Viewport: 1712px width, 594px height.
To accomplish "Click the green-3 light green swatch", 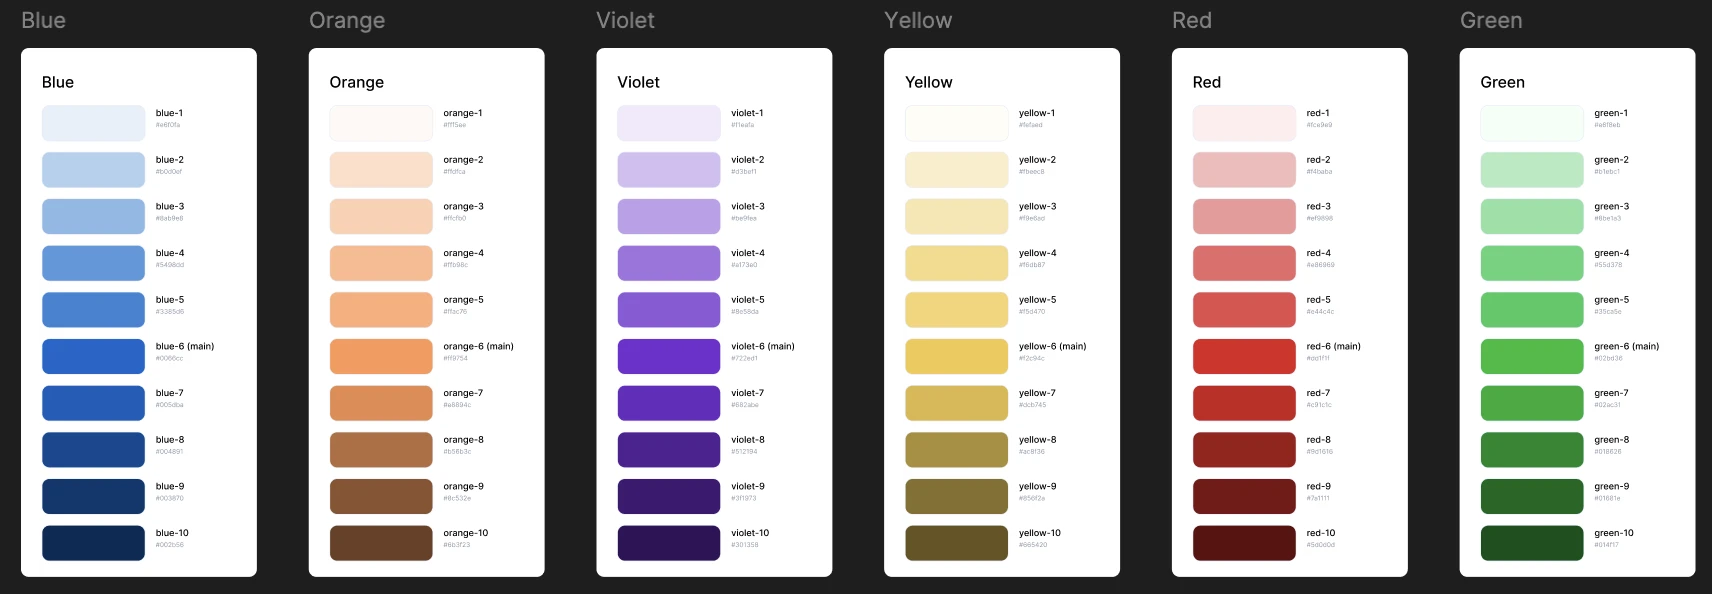I will tap(1532, 216).
